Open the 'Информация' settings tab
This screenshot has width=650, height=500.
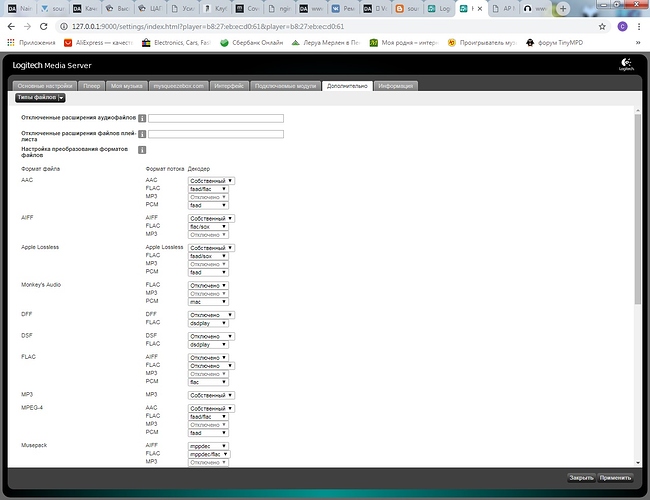pos(396,86)
